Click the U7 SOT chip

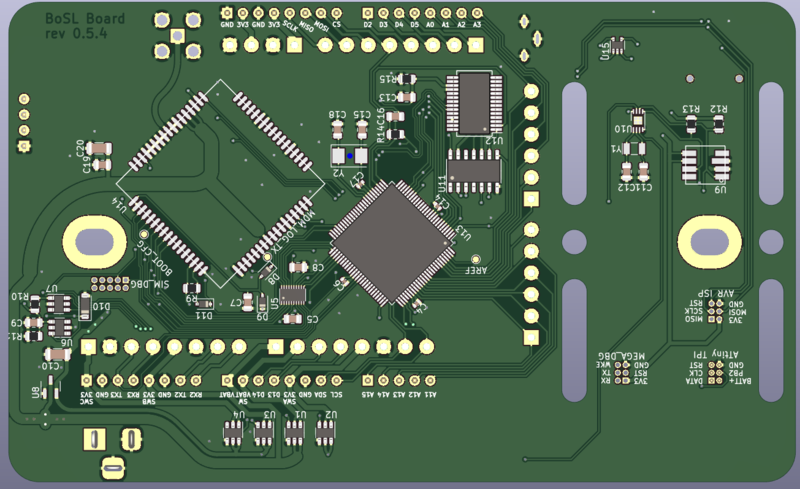[x=59, y=304]
